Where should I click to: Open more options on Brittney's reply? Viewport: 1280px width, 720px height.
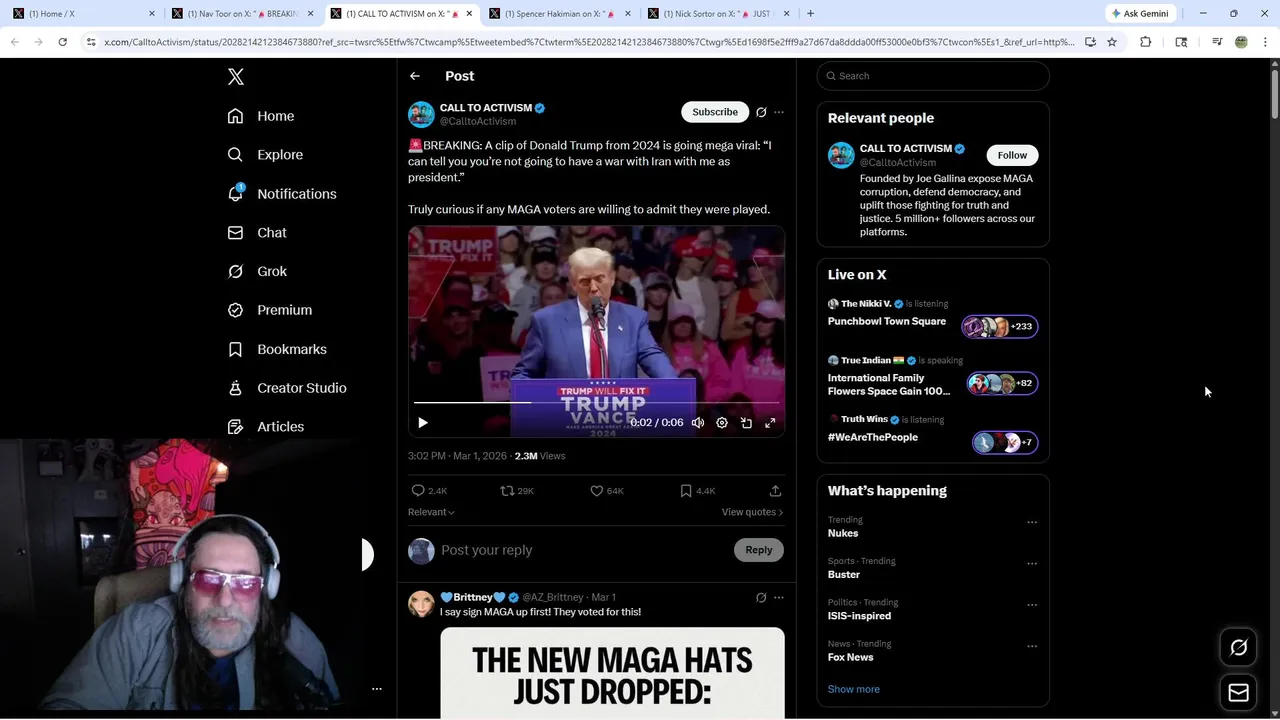coord(779,598)
